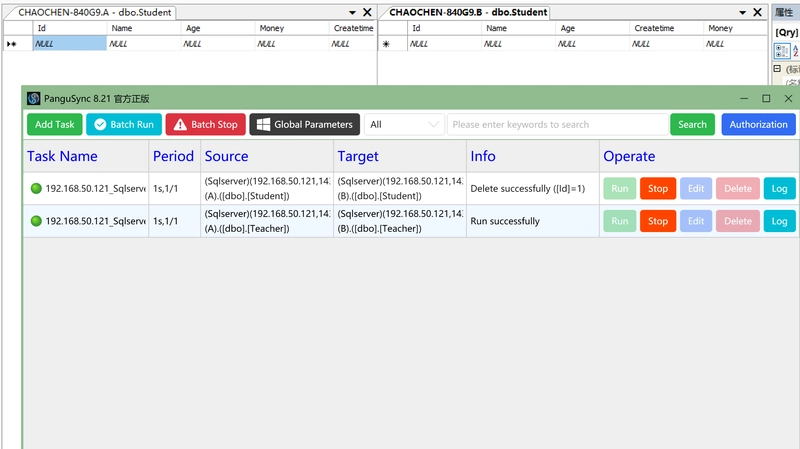Stop the Student sync task
800x449 pixels.
(x=658, y=188)
